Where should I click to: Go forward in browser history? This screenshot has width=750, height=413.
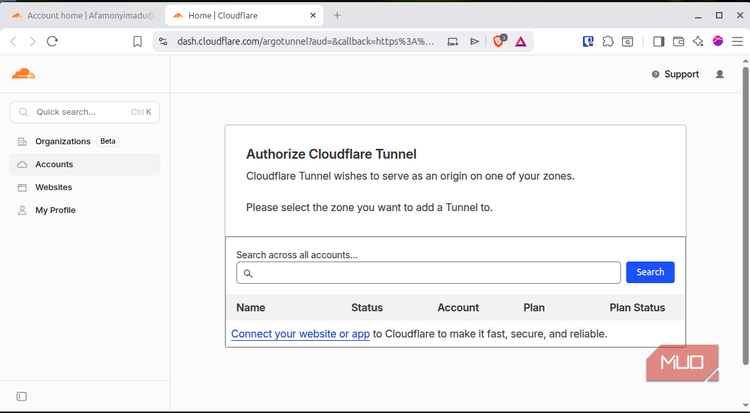(33, 42)
